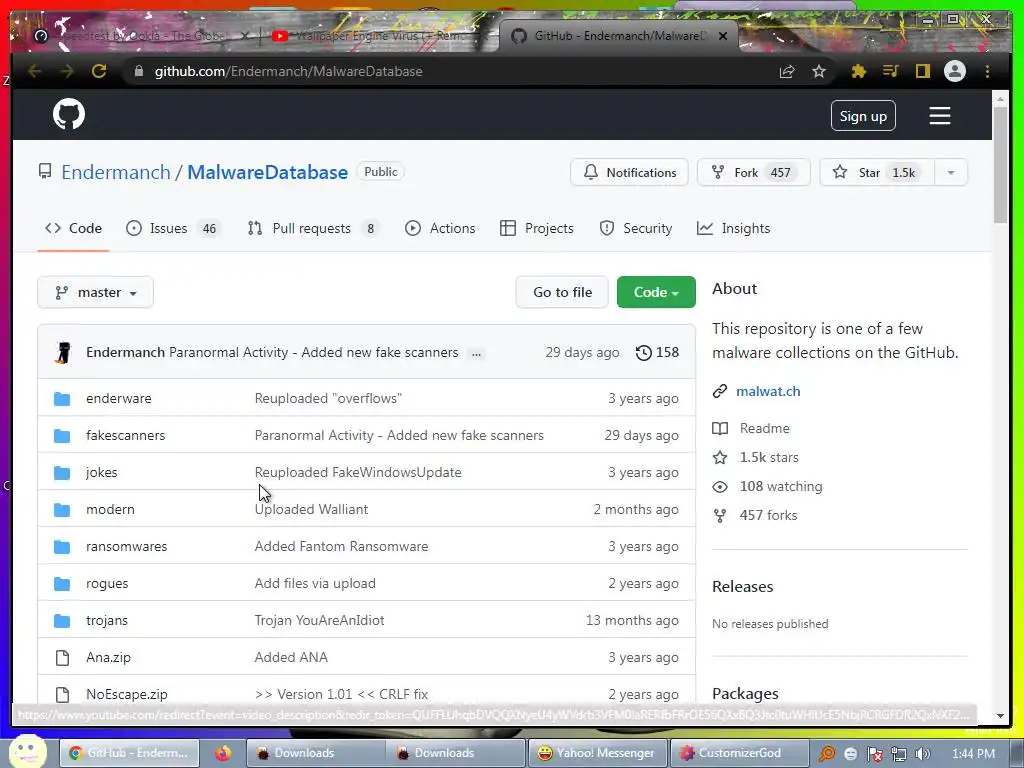The image size is (1024, 768).
Task: Go back with the browser back arrow
Action: (35, 71)
